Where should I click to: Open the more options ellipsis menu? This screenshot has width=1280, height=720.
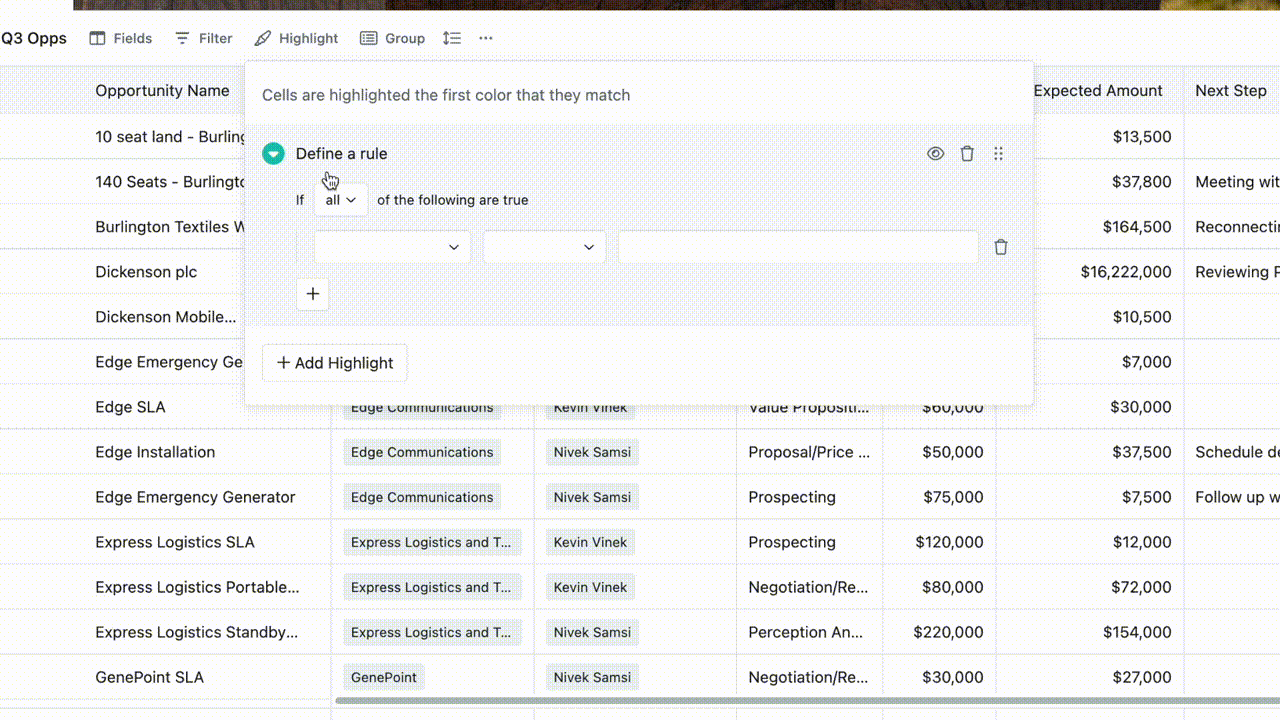coord(486,38)
